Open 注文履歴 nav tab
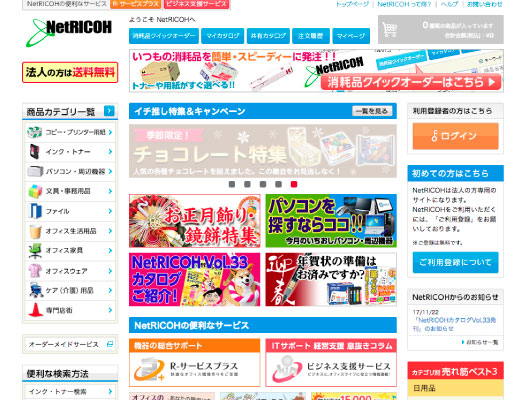 click(x=311, y=36)
